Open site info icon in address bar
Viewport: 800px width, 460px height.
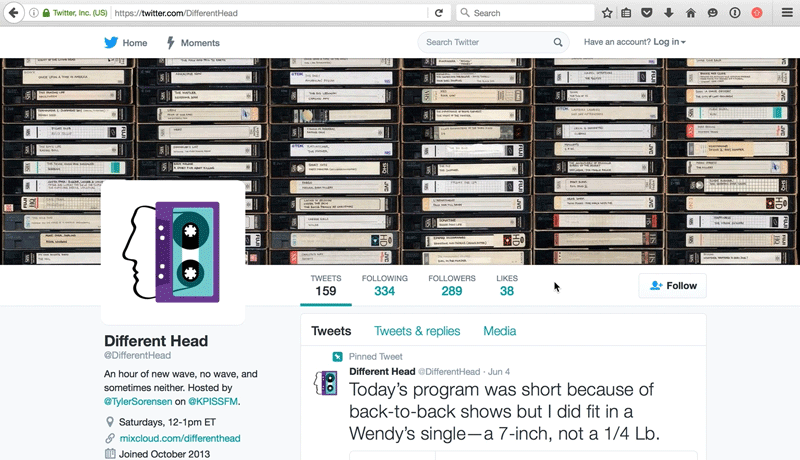point(34,13)
